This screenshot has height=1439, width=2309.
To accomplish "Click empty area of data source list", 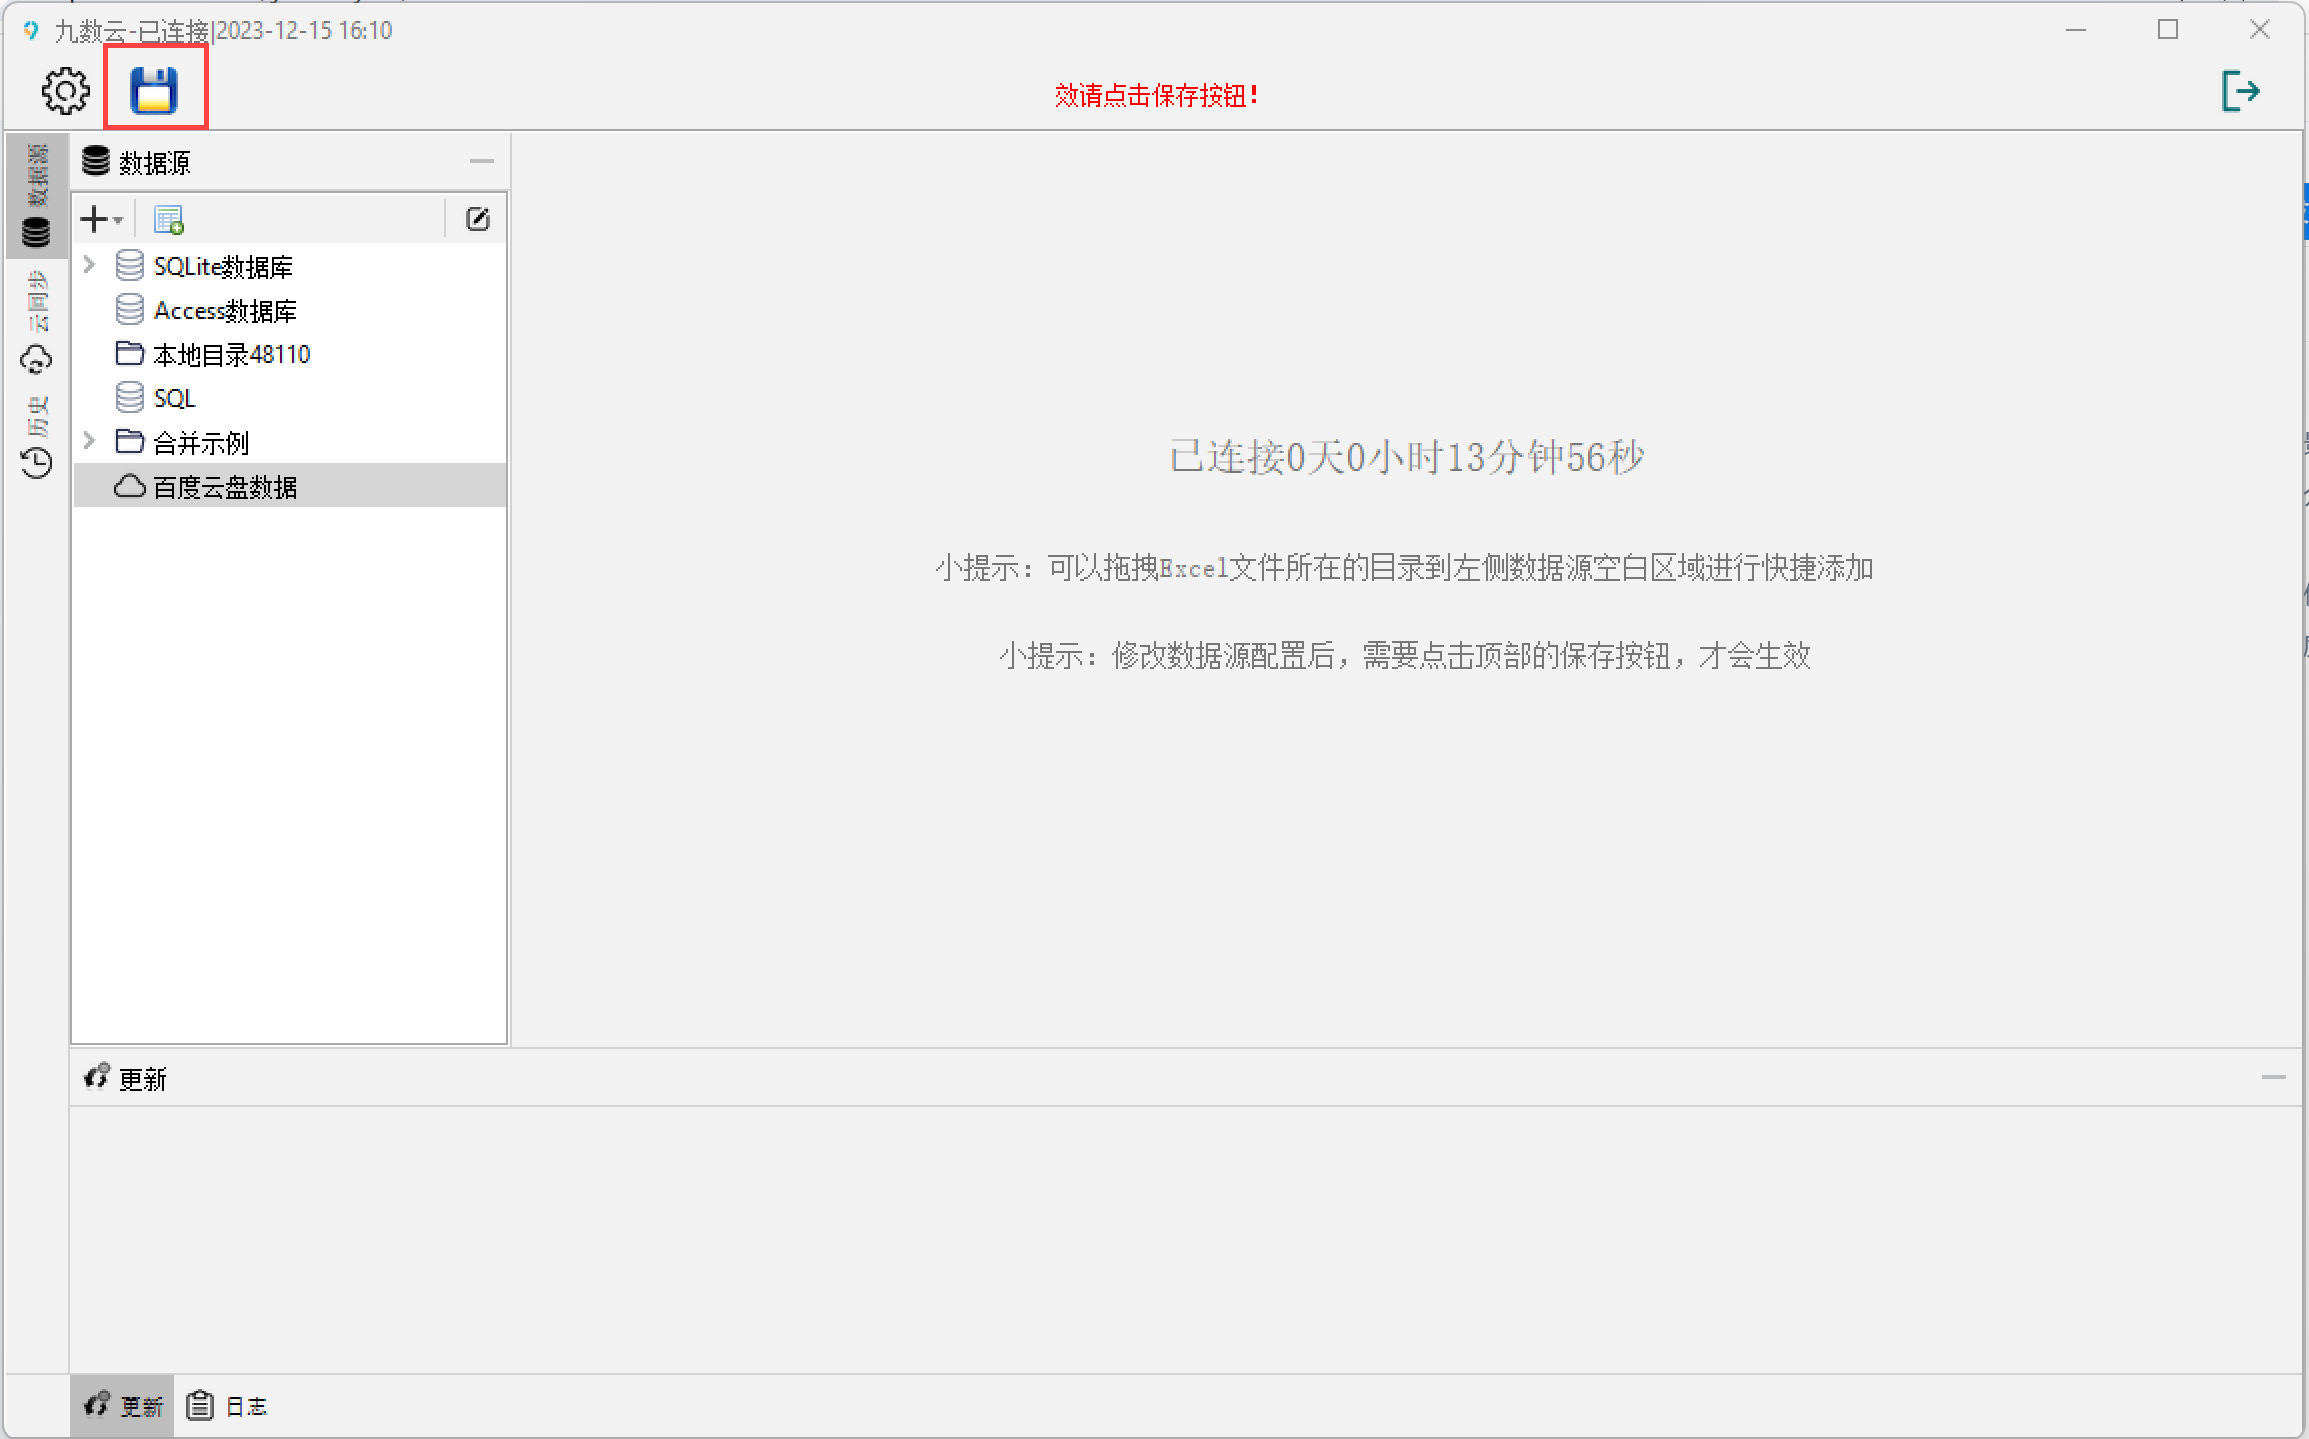I will (290, 780).
